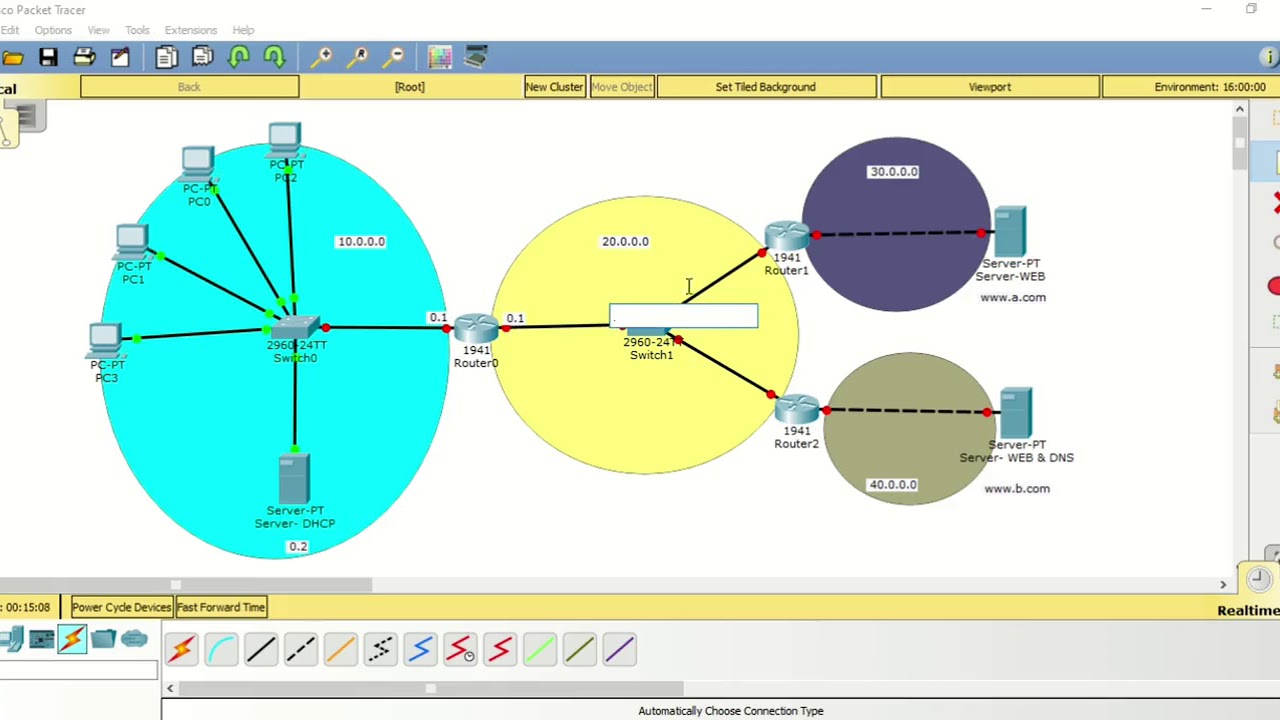The width and height of the screenshot is (1280, 720).
Task: Reset zoom with the magnifier R icon
Action: 358,58
